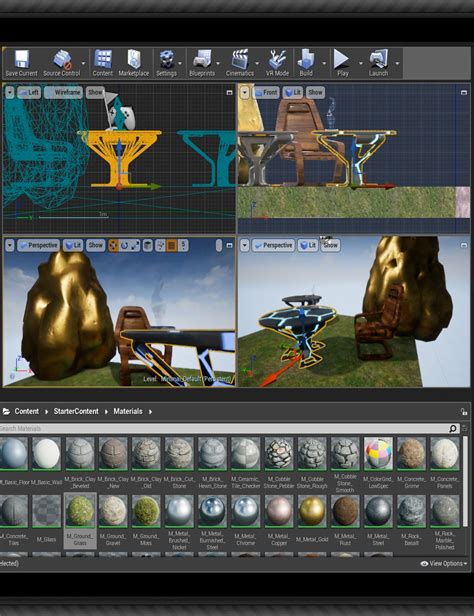Toggle the coordinate system icon
Viewport: 474px width, 616px height.
coord(148,246)
